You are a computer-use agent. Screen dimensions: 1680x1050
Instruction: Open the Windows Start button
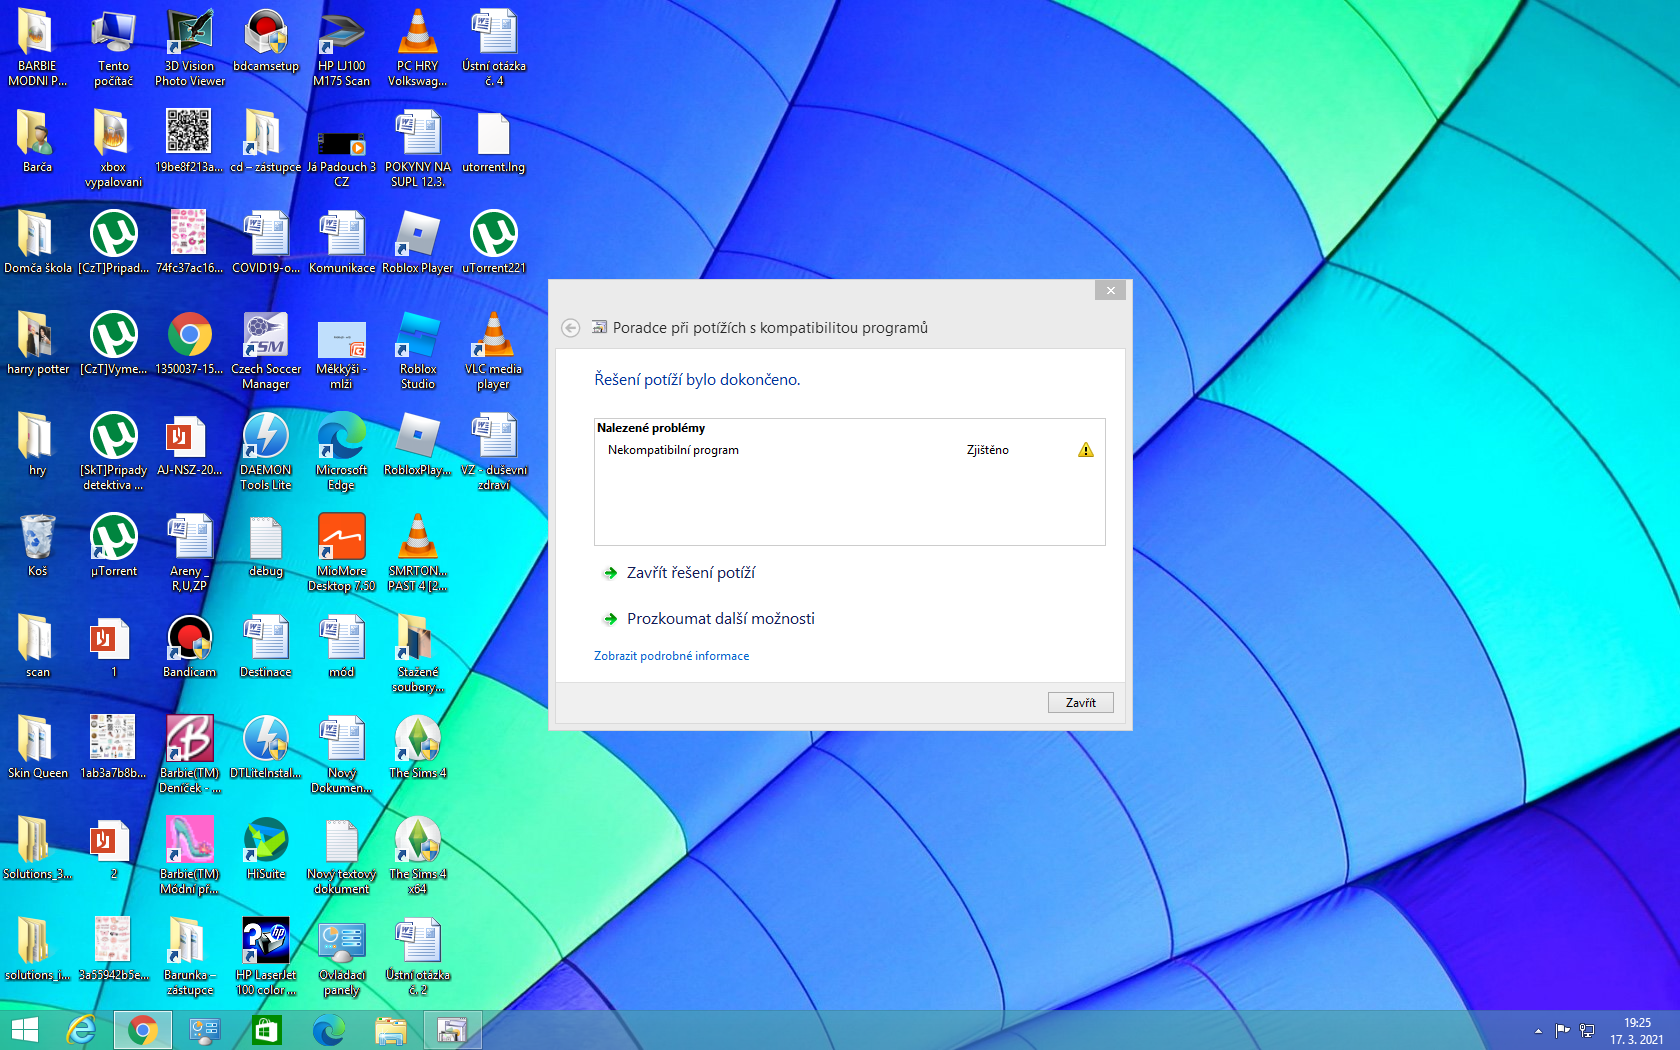coord(24,1030)
